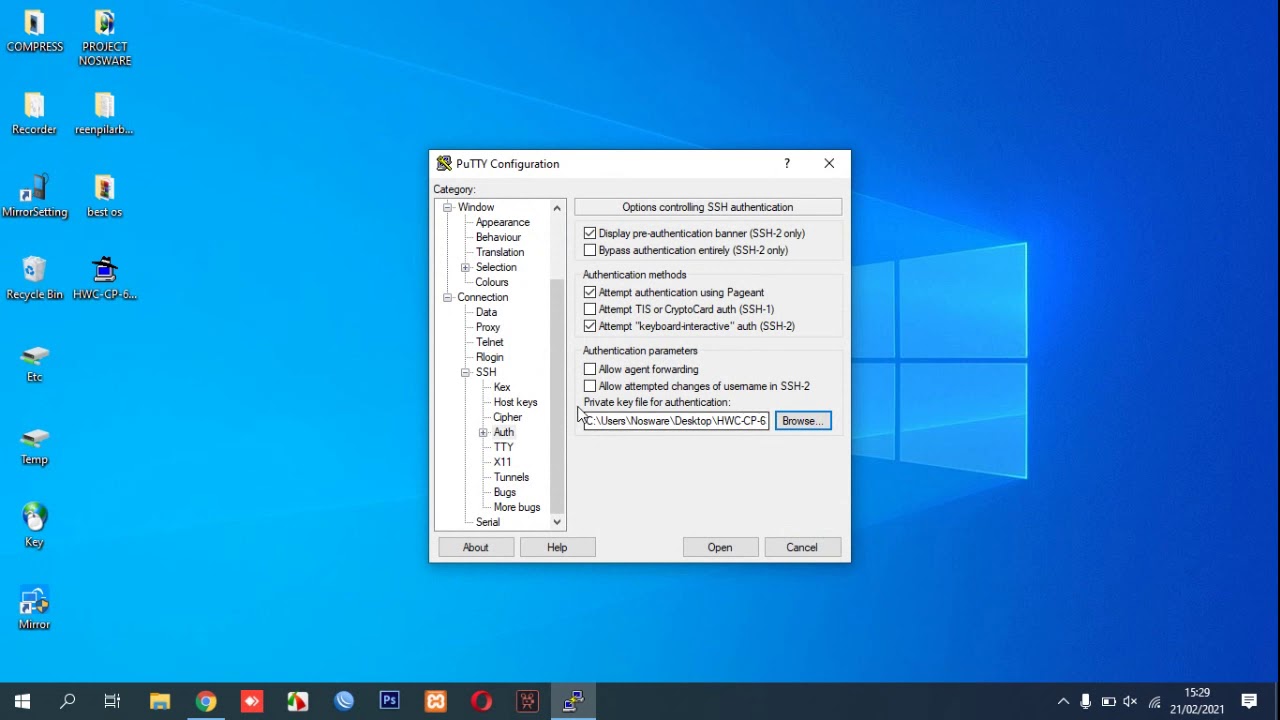Enable Allow agent forwarding
The width and height of the screenshot is (1280, 720).
[x=590, y=370]
